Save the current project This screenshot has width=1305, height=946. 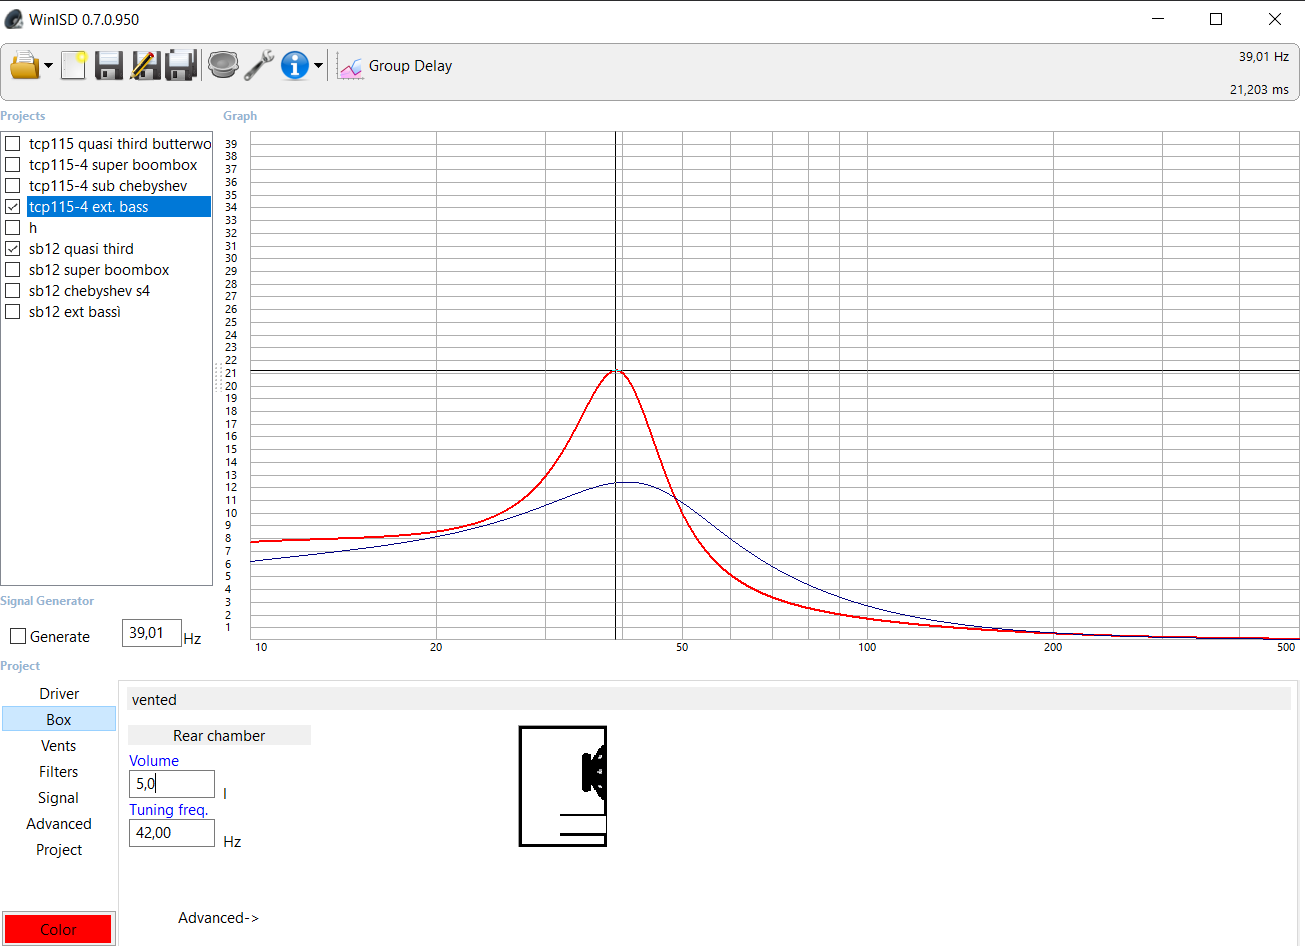pyautogui.click(x=108, y=66)
